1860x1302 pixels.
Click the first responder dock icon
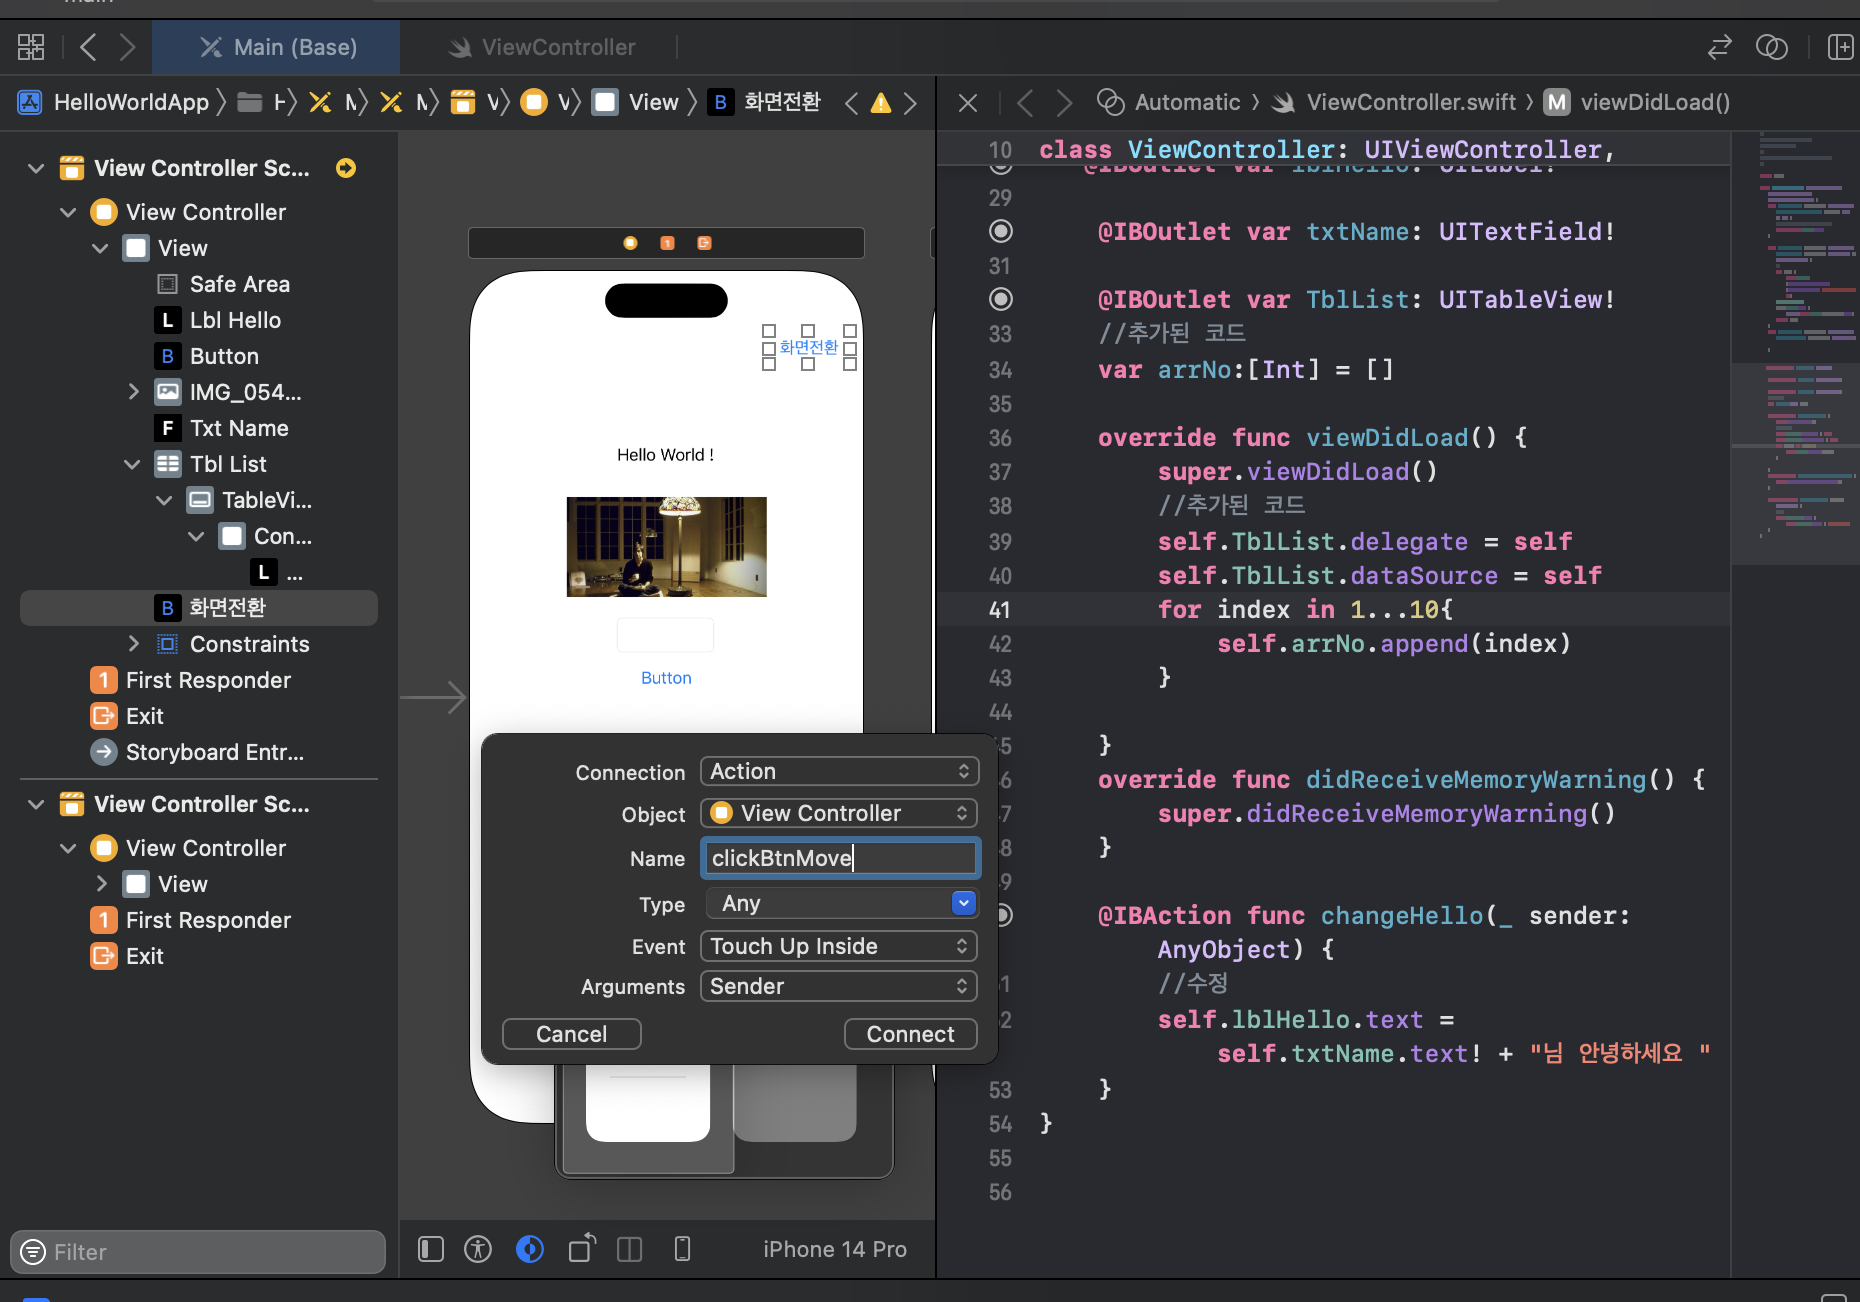coord(667,243)
